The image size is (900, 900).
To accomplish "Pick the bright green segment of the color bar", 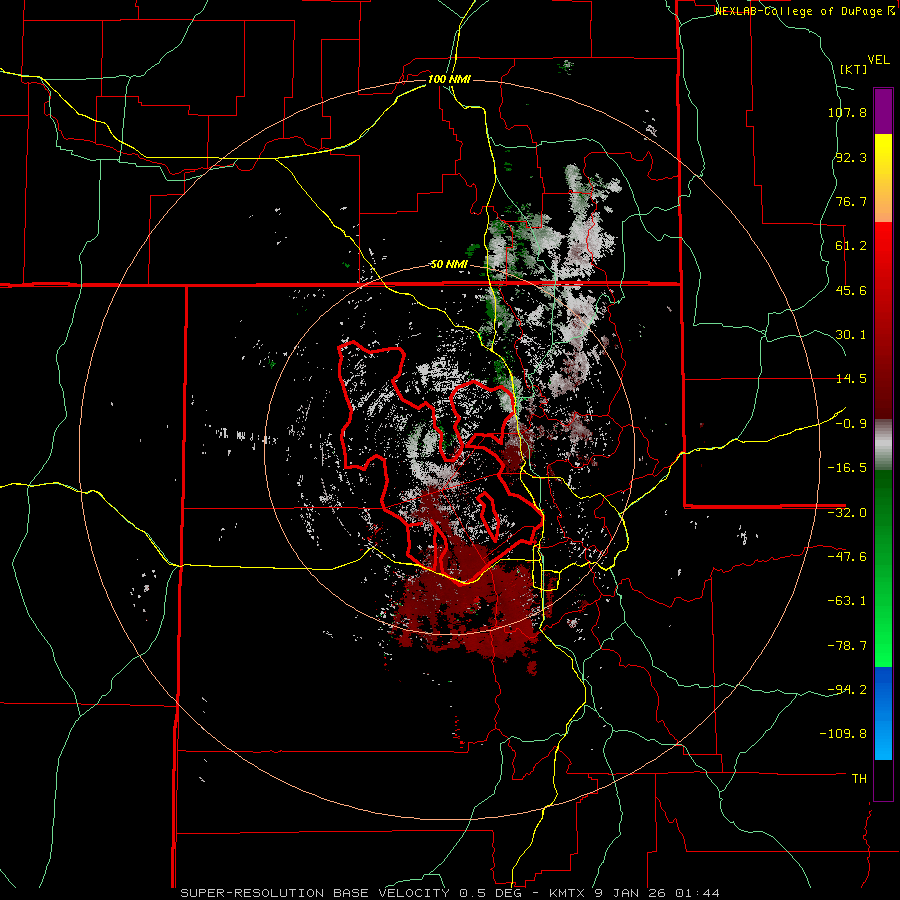I will click(x=883, y=568).
